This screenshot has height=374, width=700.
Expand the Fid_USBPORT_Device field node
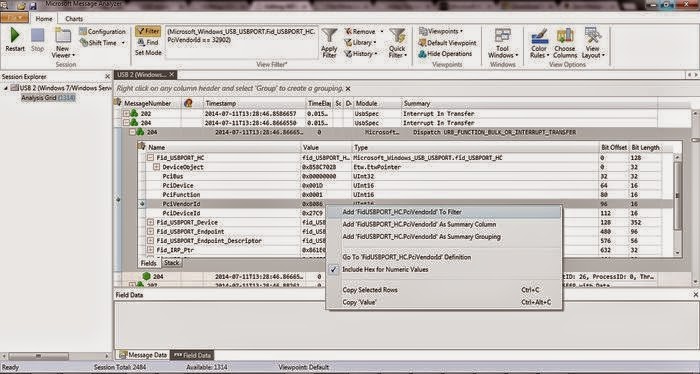tap(150, 222)
